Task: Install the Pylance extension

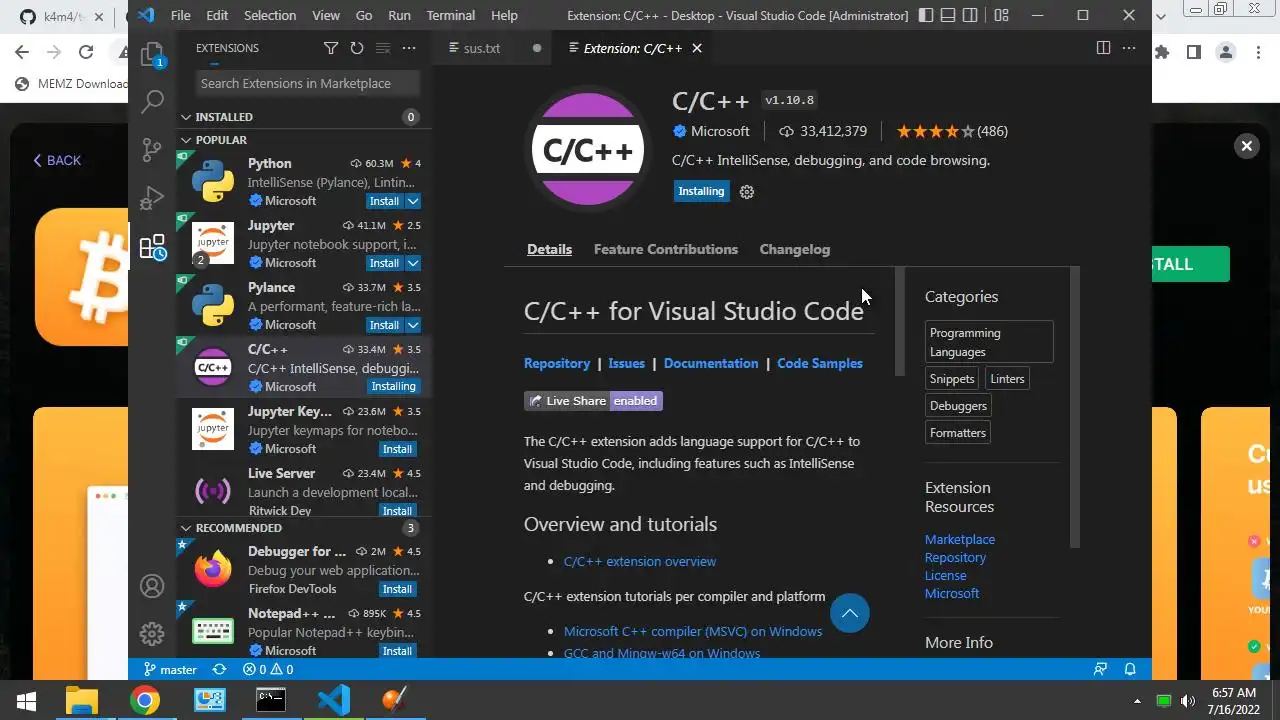Action: coord(384,325)
